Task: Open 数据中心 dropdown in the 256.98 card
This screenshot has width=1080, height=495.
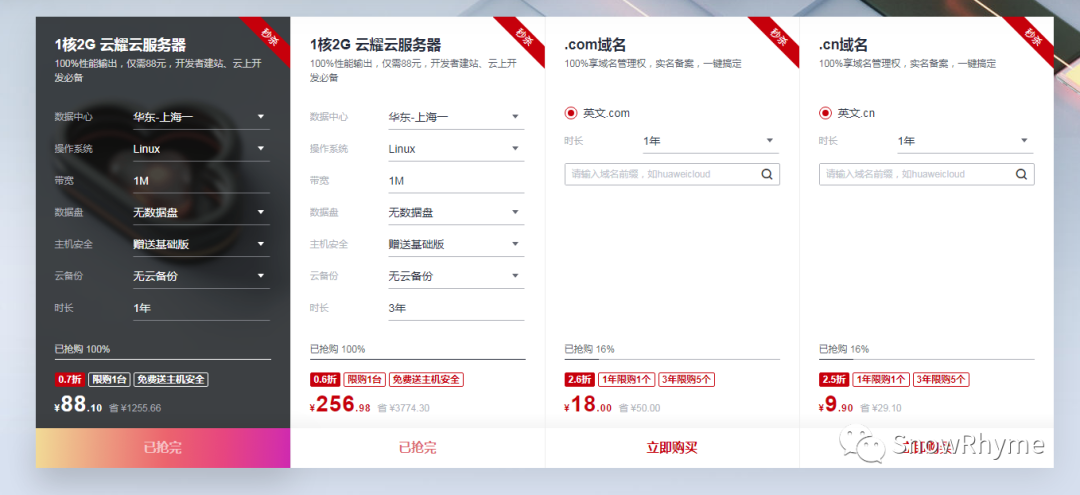Action: point(456,117)
